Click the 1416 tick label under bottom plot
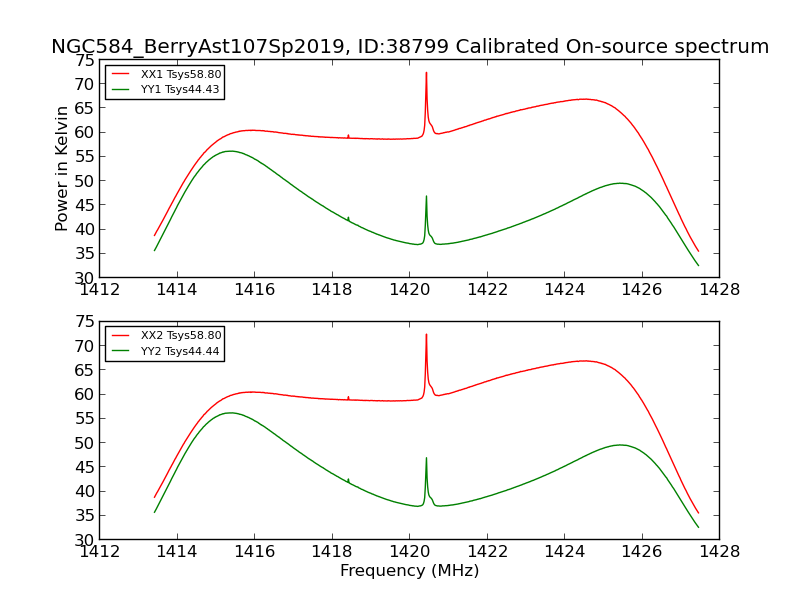 255,552
